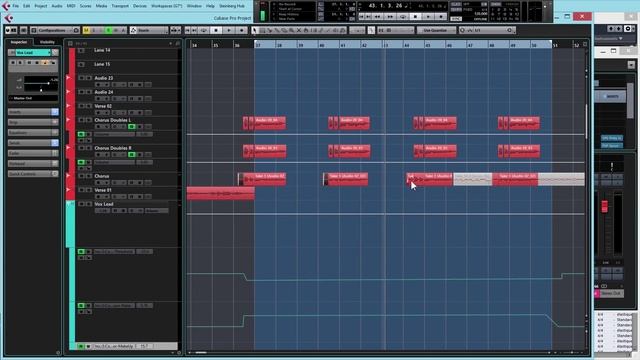Viewport: 640px width, 360px height.
Task: Open the Steinberg Hub menu
Action: pos(232,6)
